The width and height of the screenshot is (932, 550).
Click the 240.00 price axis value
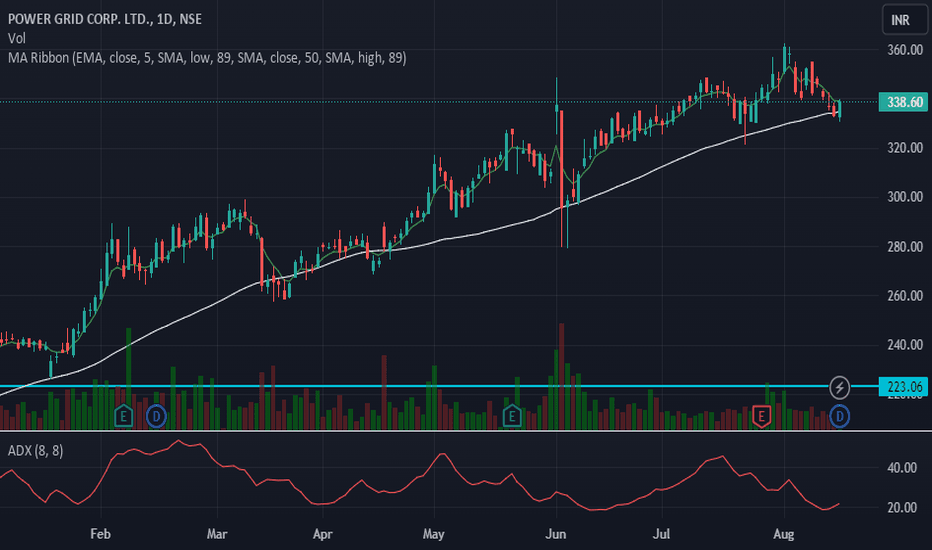[x=905, y=345]
